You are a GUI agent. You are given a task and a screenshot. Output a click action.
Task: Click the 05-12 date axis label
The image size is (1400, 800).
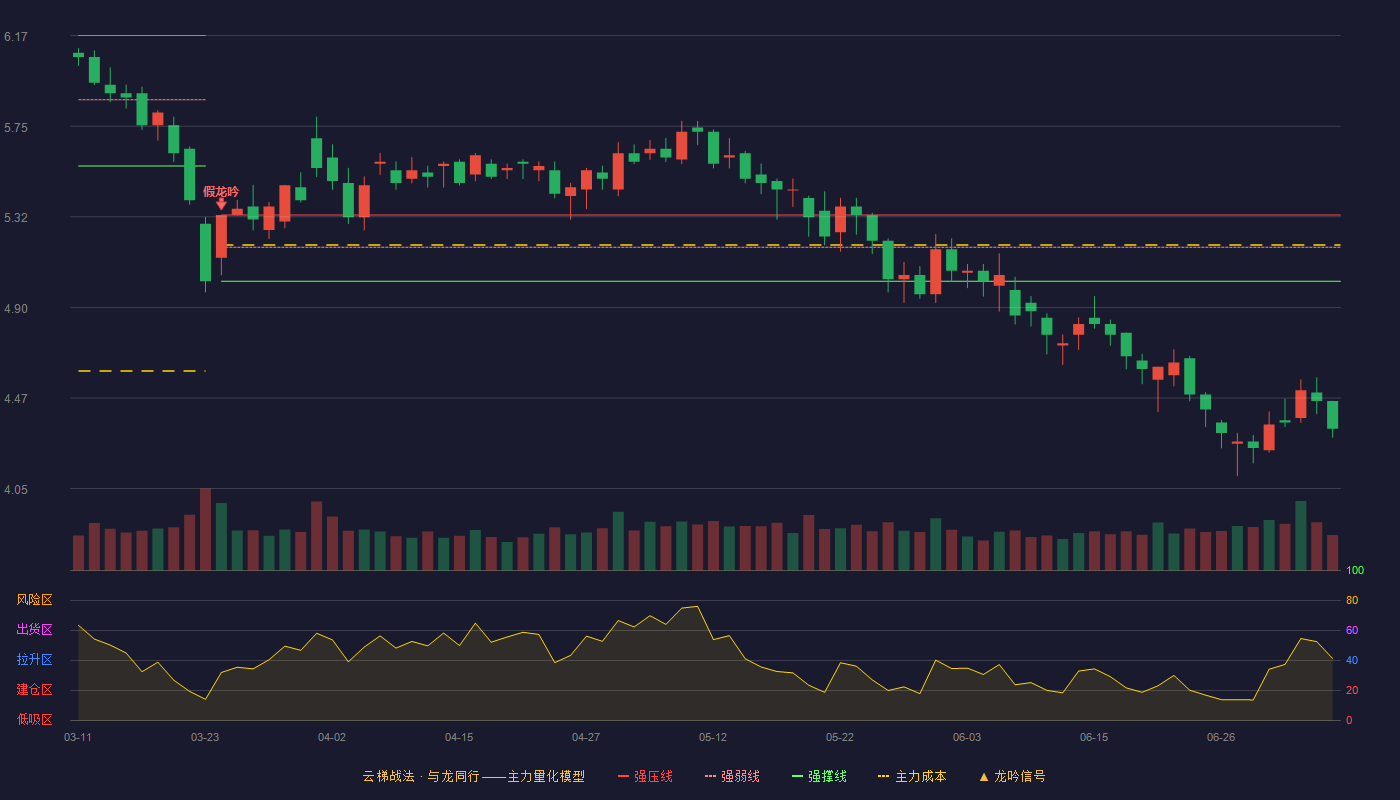click(713, 737)
